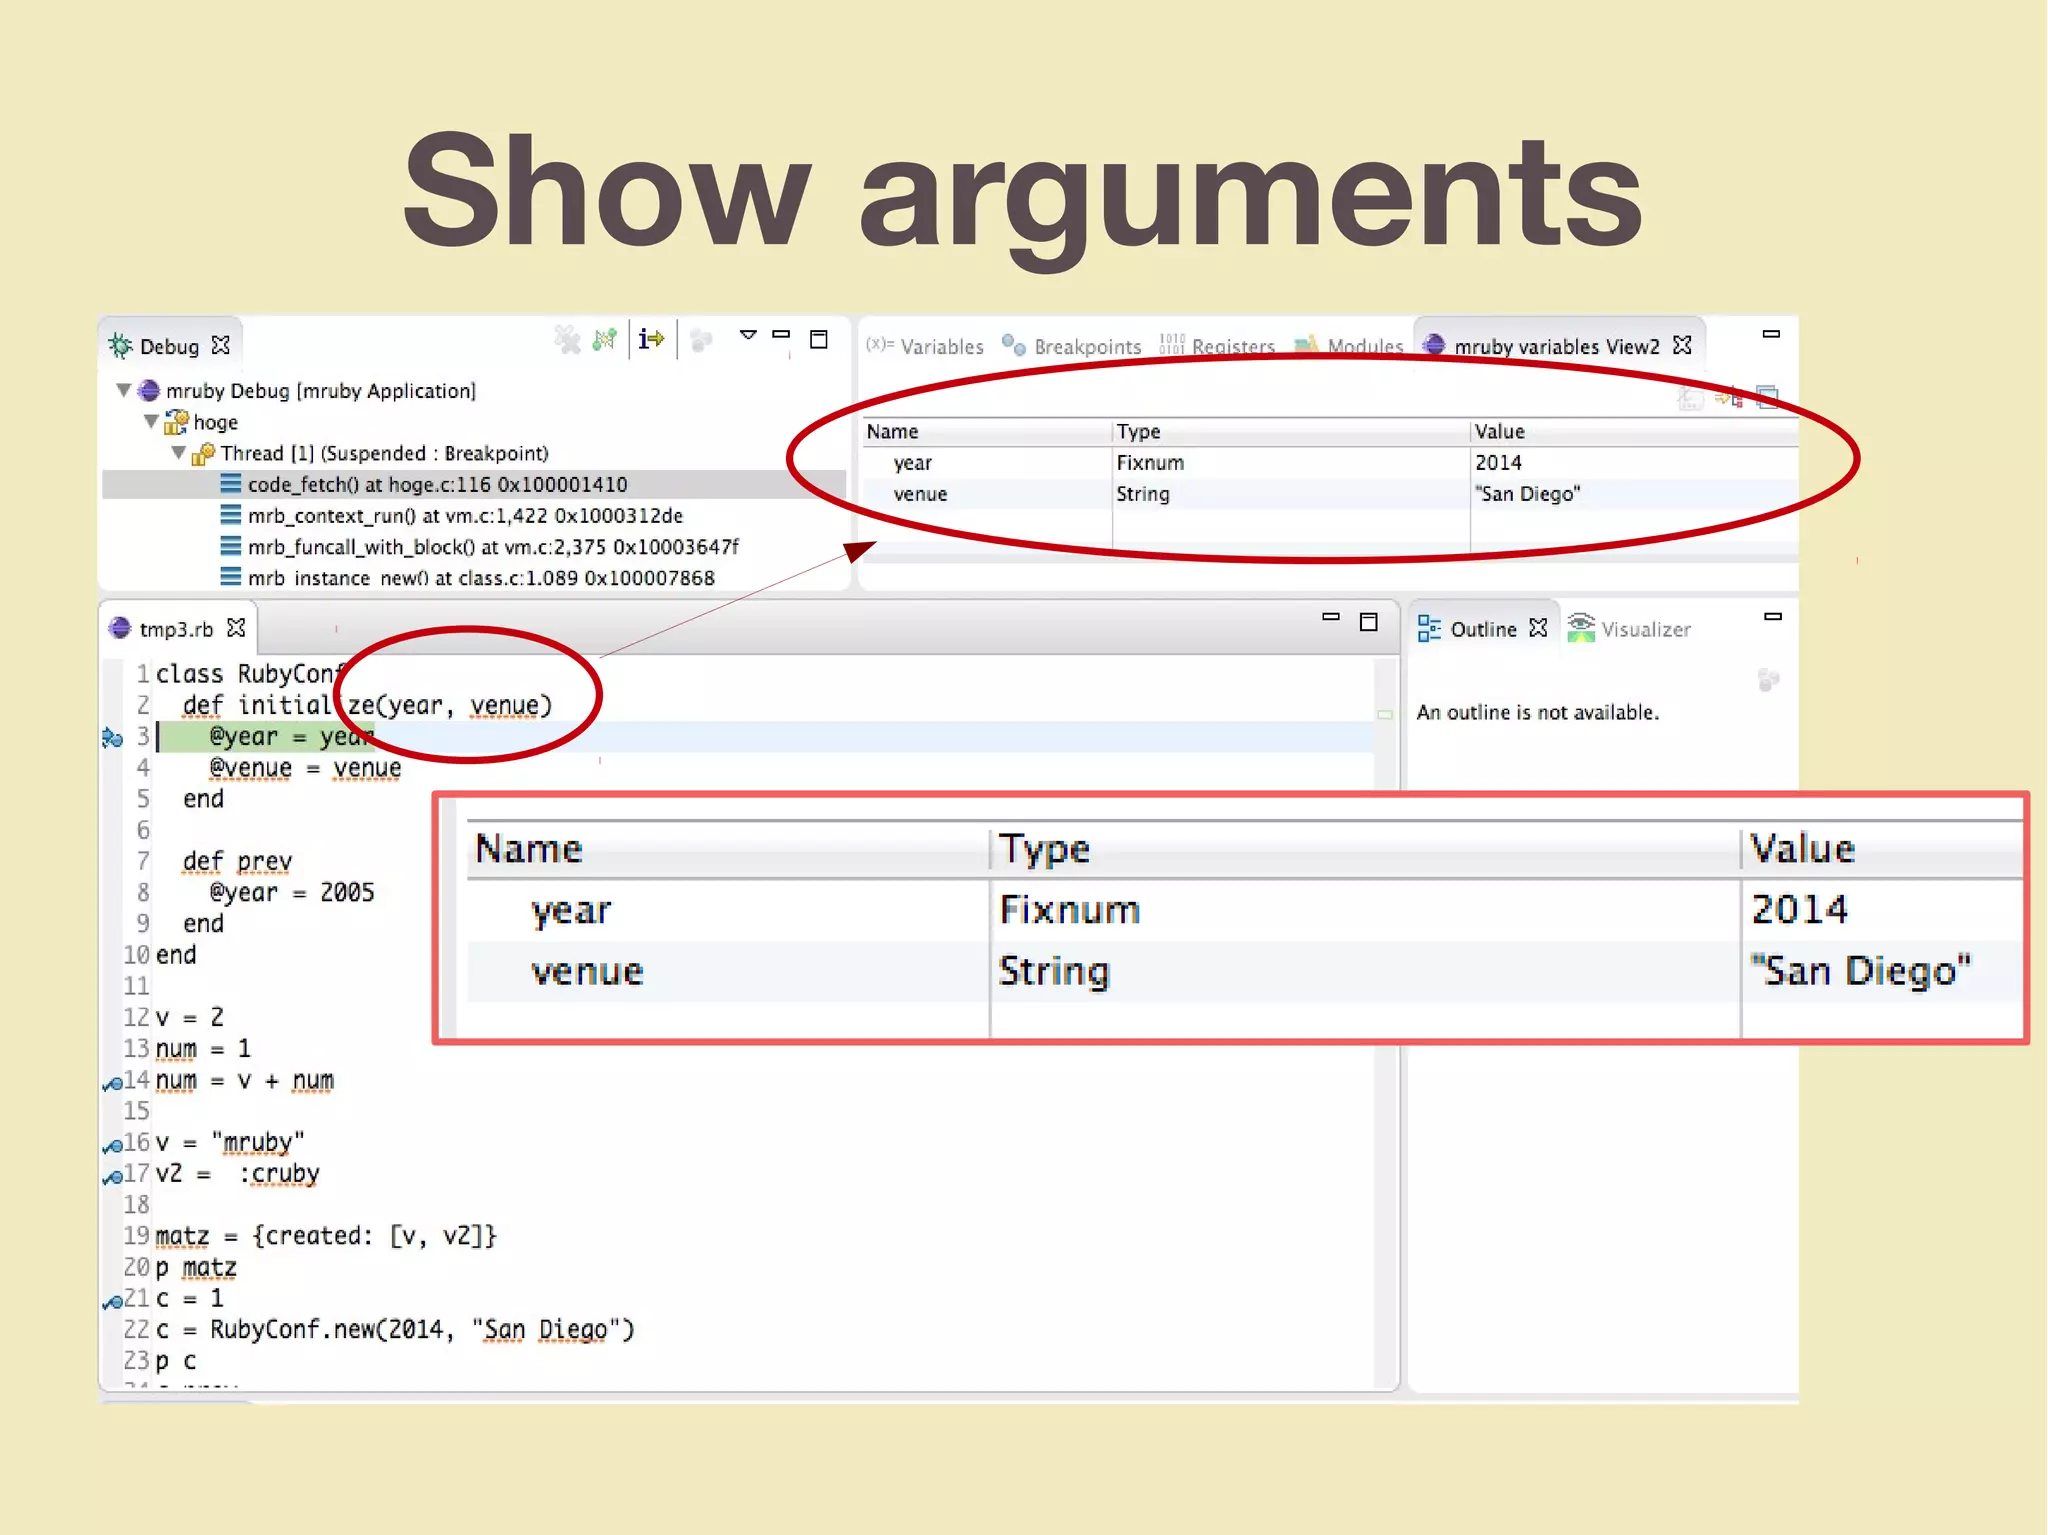2048x1535 pixels.
Task: Minimize the Debug view panel
Action: pyautogui.click(x=782, y=334)
